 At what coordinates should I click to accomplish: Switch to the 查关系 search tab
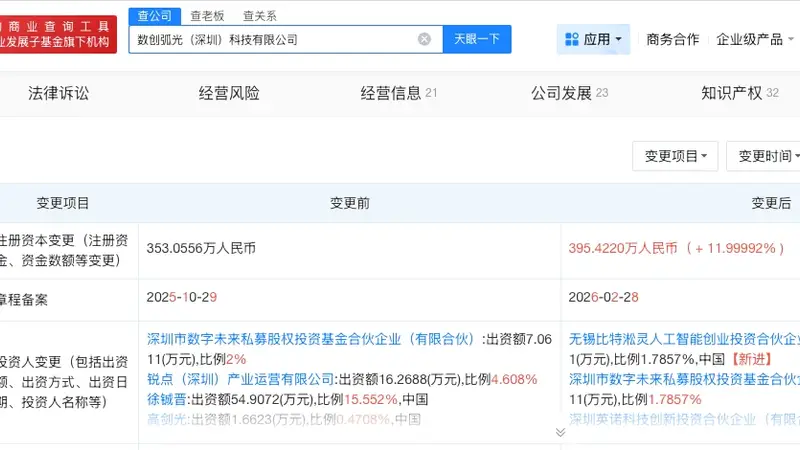click(260, 16)
